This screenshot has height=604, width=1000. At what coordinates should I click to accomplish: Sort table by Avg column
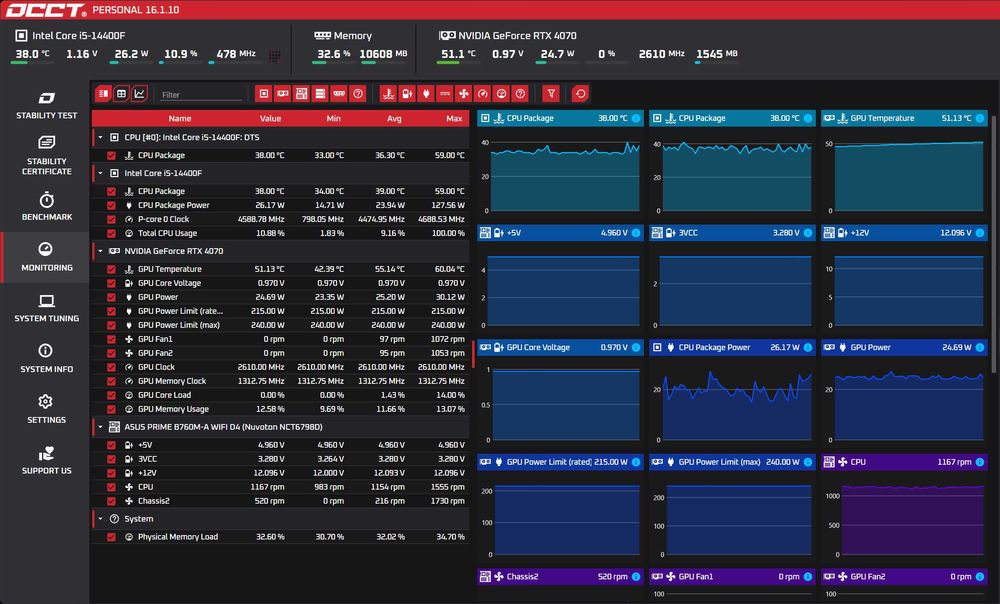click(x=394, y=119)
